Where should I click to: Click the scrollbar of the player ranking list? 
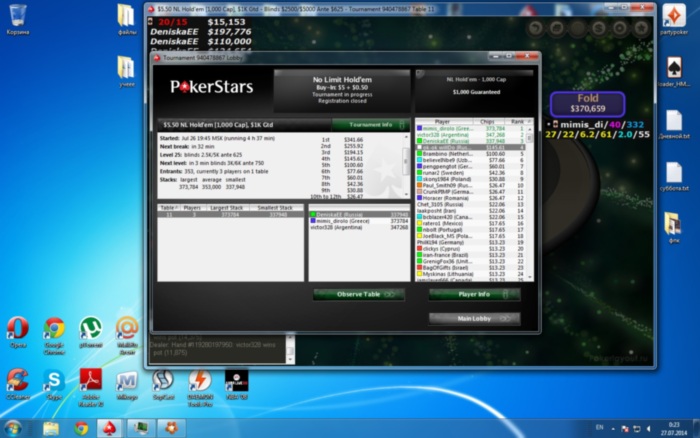coord(530,203)
